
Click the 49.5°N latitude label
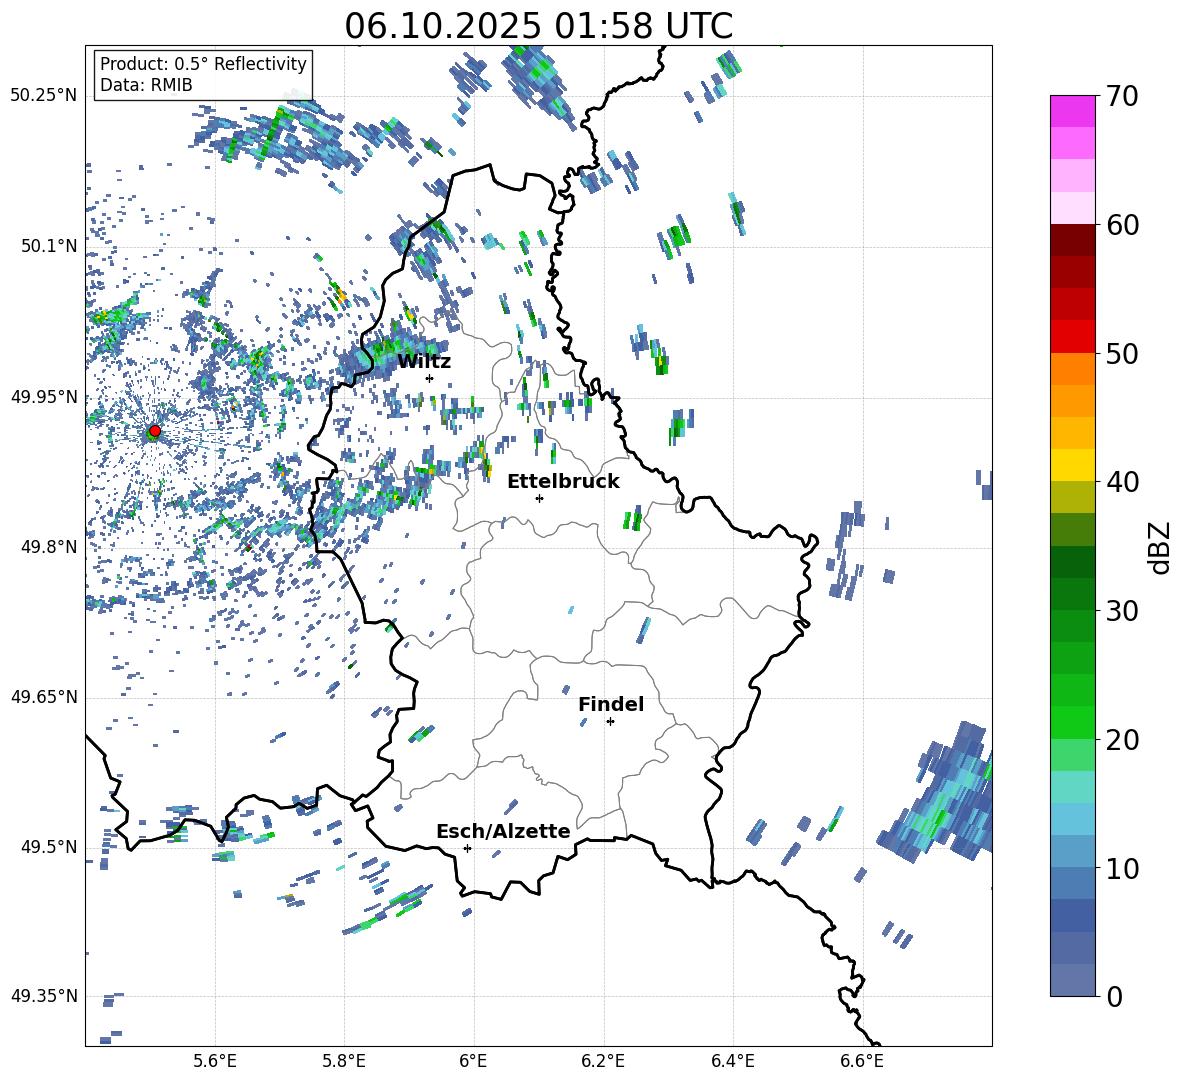49,847
